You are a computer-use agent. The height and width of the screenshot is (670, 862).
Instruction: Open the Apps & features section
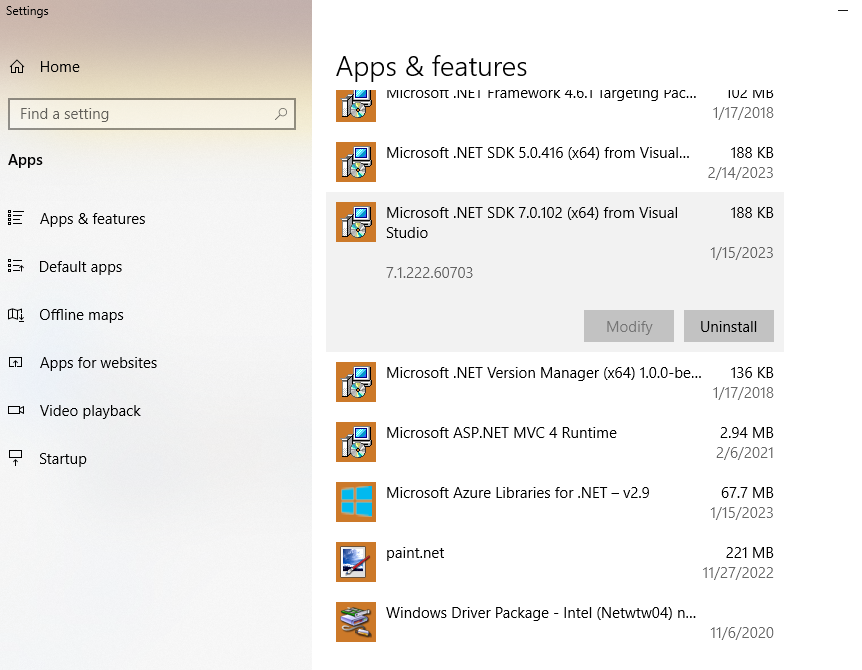pos(92,219)
